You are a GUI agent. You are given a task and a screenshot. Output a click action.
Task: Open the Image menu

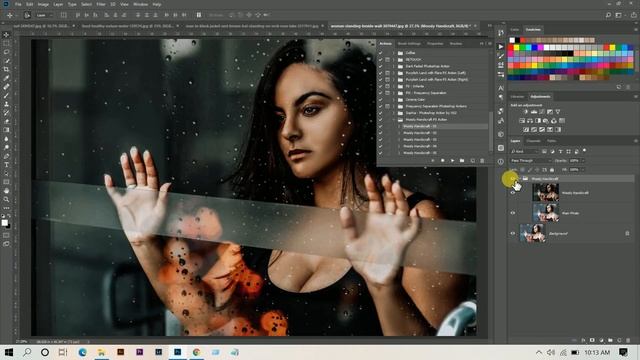tap(43, 4)
